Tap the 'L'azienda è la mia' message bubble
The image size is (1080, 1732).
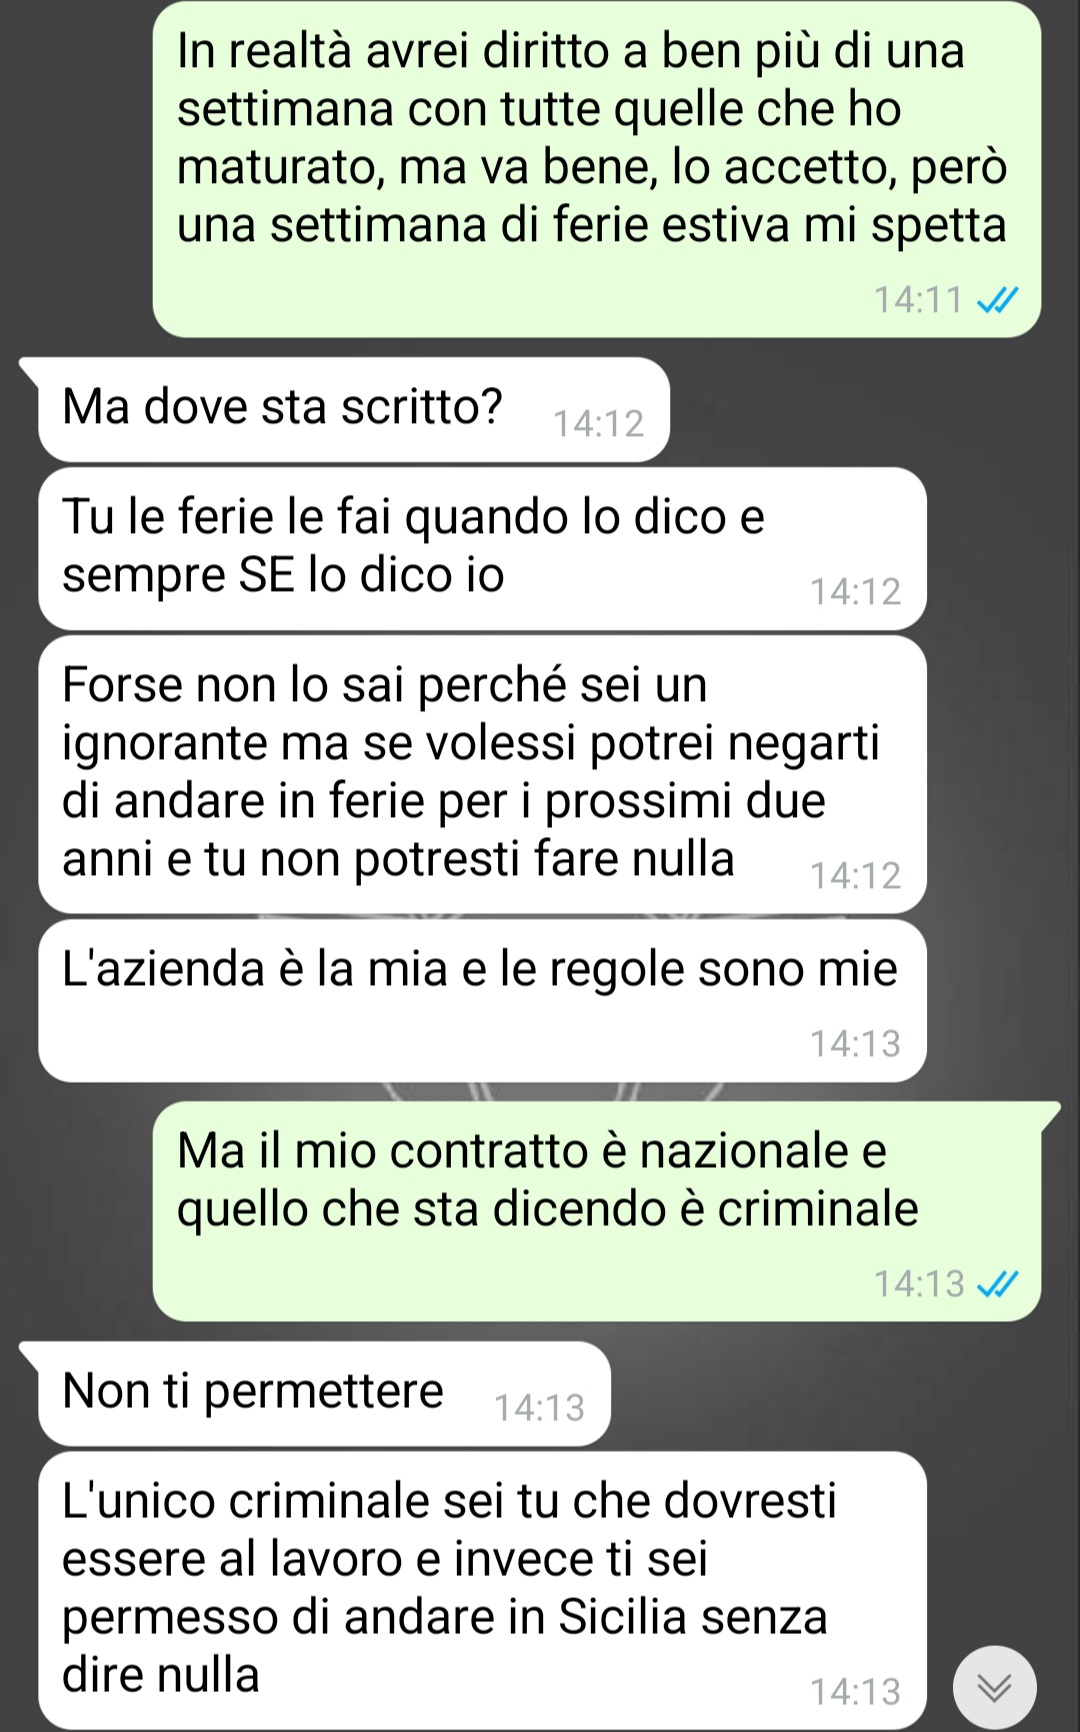[482, 1000]
